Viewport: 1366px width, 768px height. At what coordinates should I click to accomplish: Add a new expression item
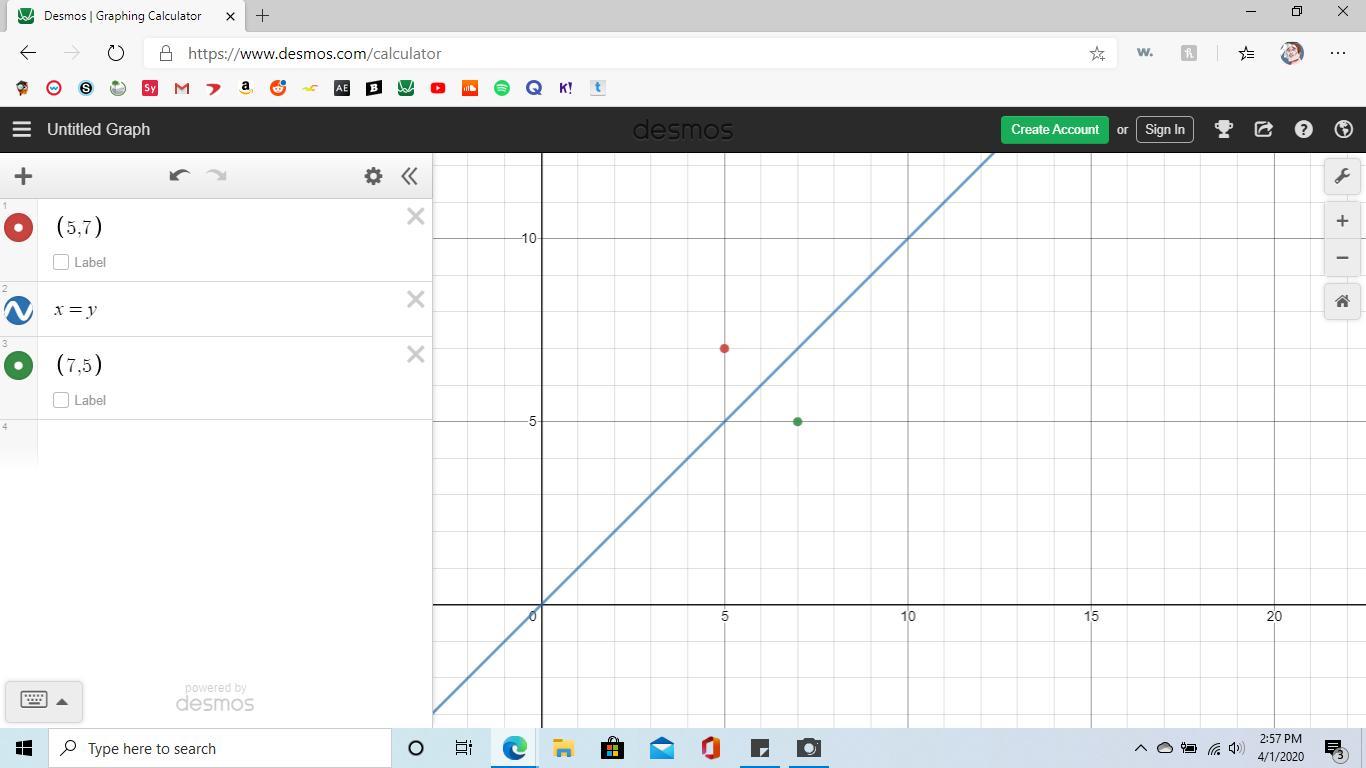(23, 176)
